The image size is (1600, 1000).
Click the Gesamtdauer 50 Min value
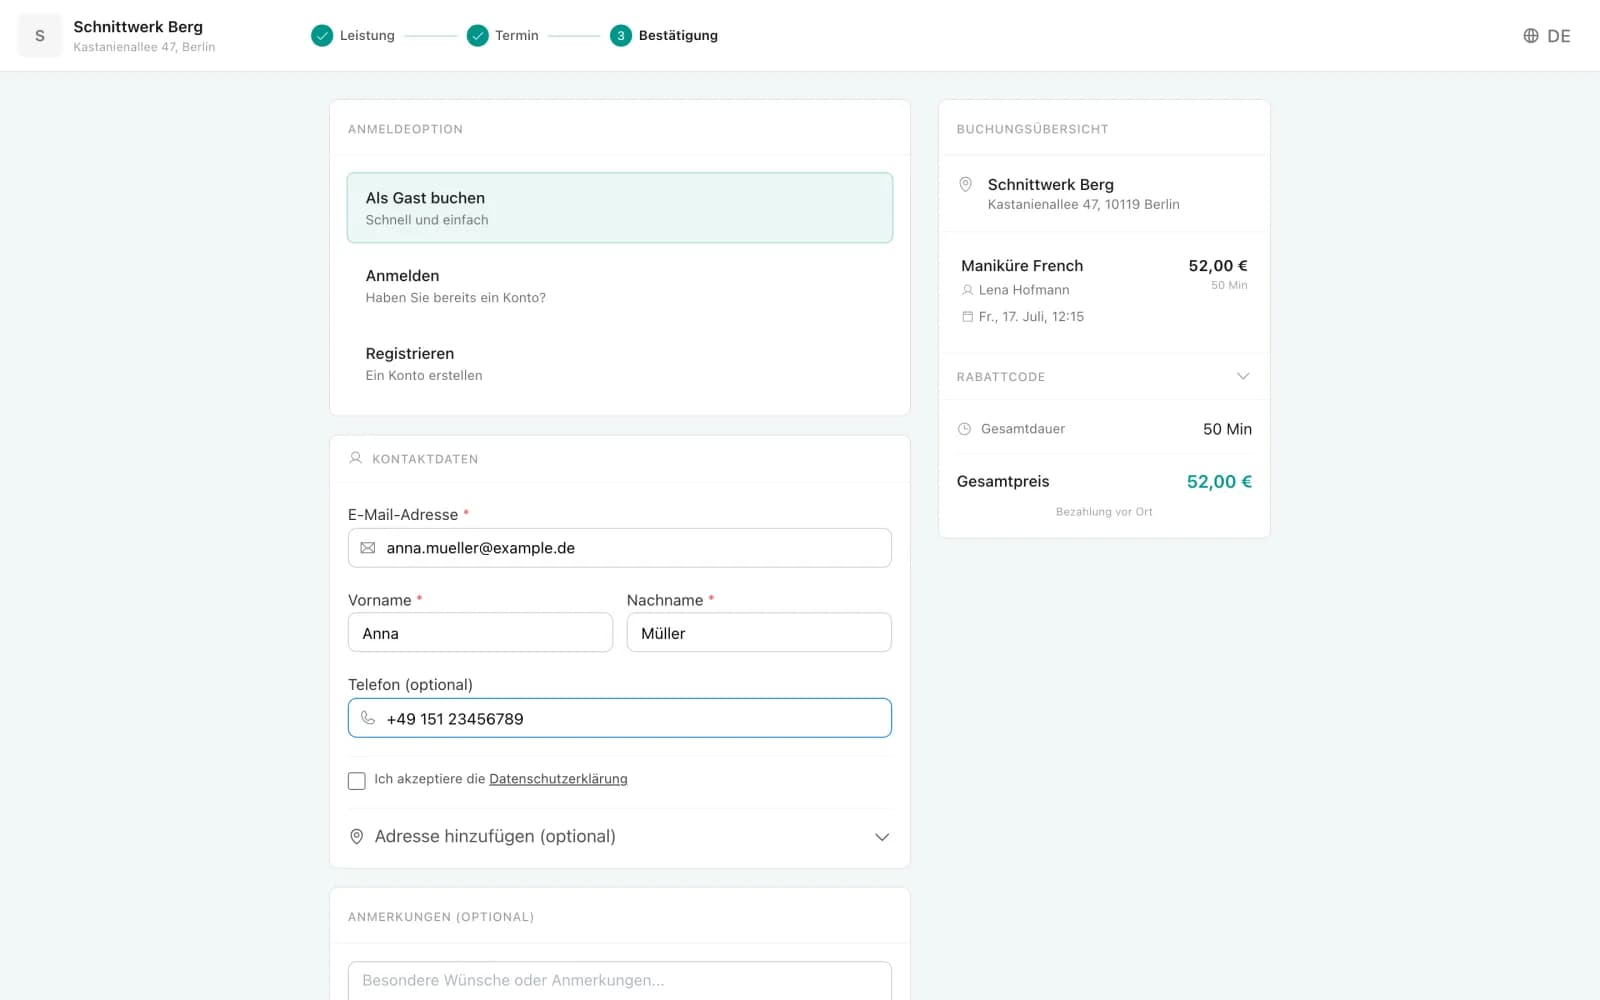point(1227,429)
